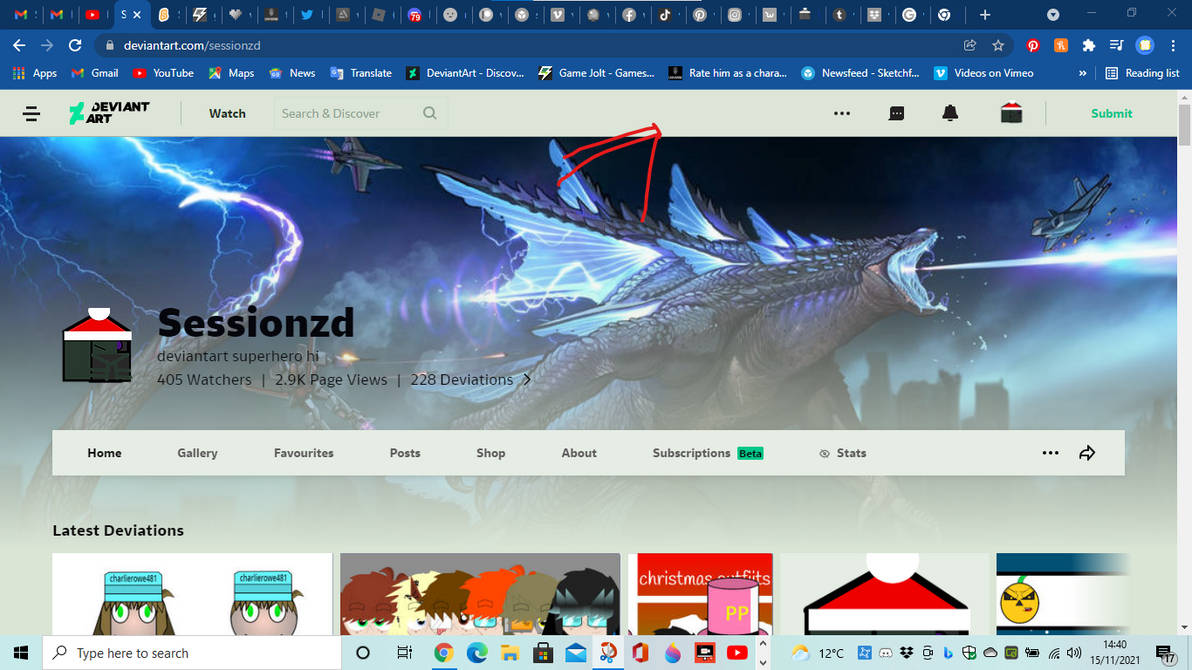The image size is (1192, 670).
Task: Bookmark this page with star icon
Action: [998, 46]
